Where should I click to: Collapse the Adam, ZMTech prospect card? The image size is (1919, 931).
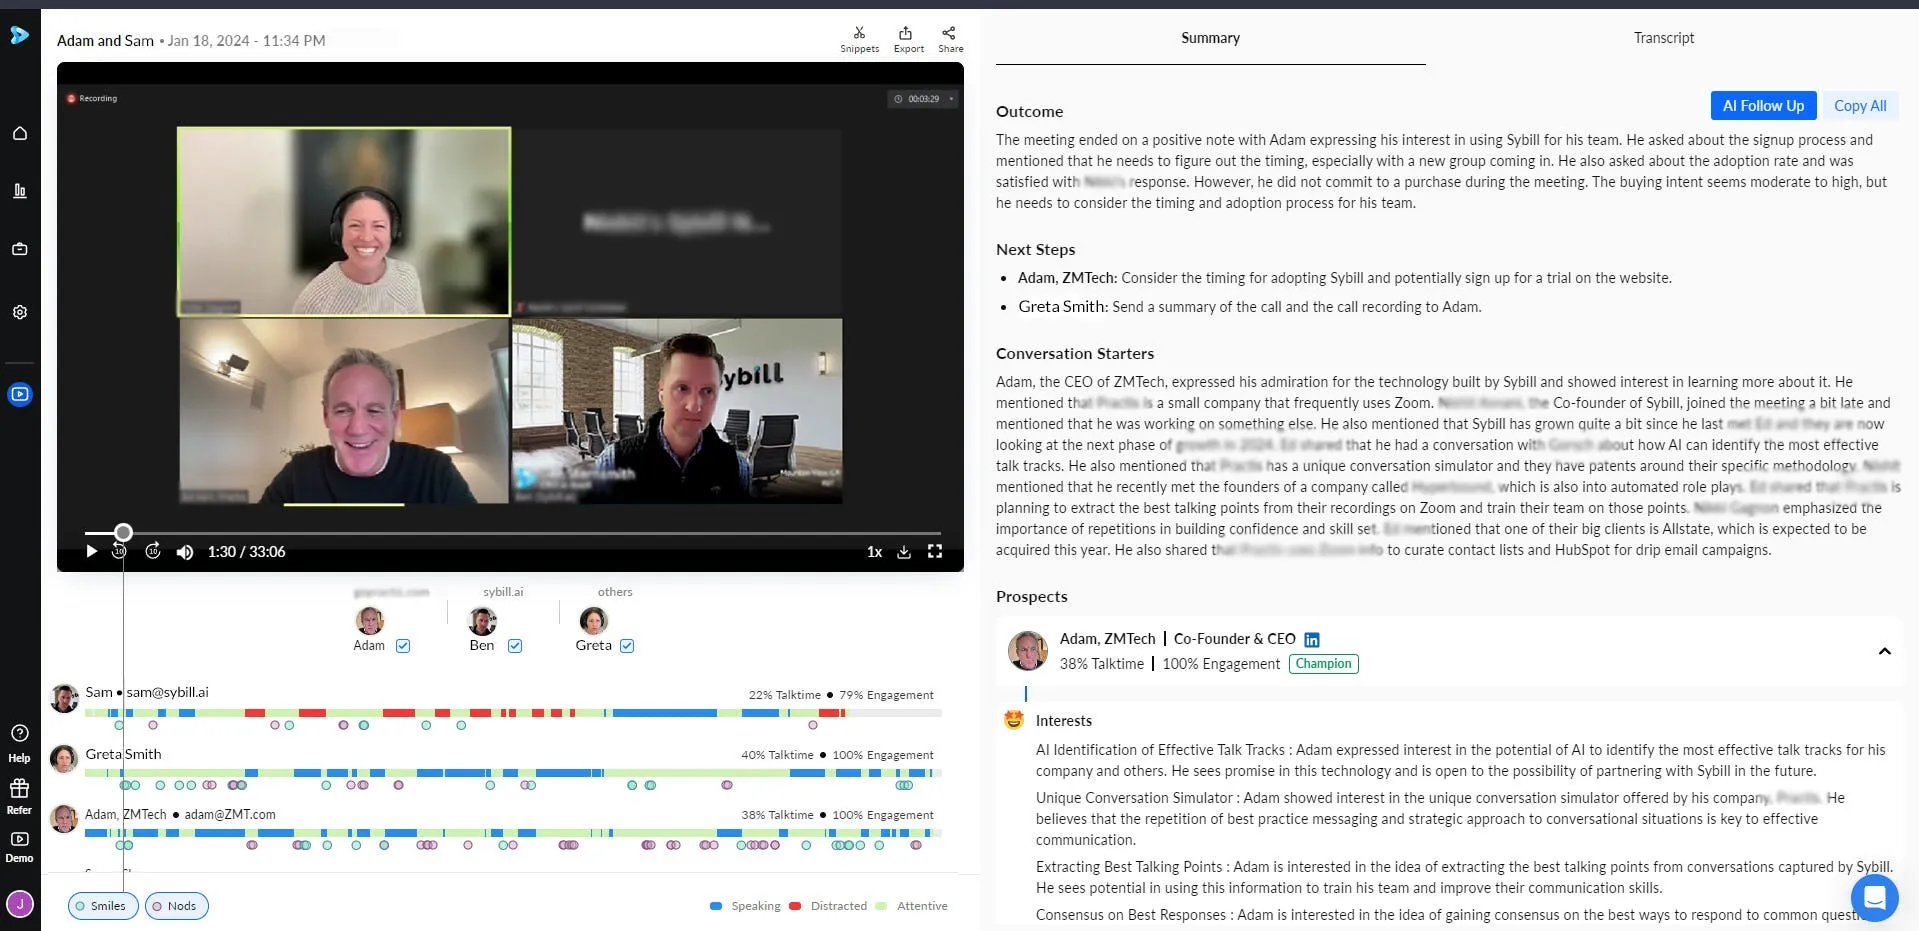point(1884,651)
